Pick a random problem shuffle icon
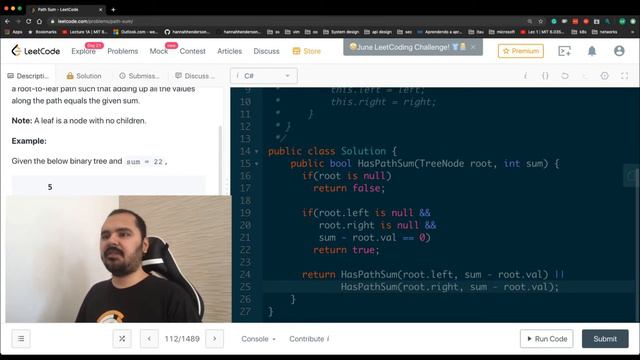The width and height of the screenshot is (640, 360). (x=122, y=339)
